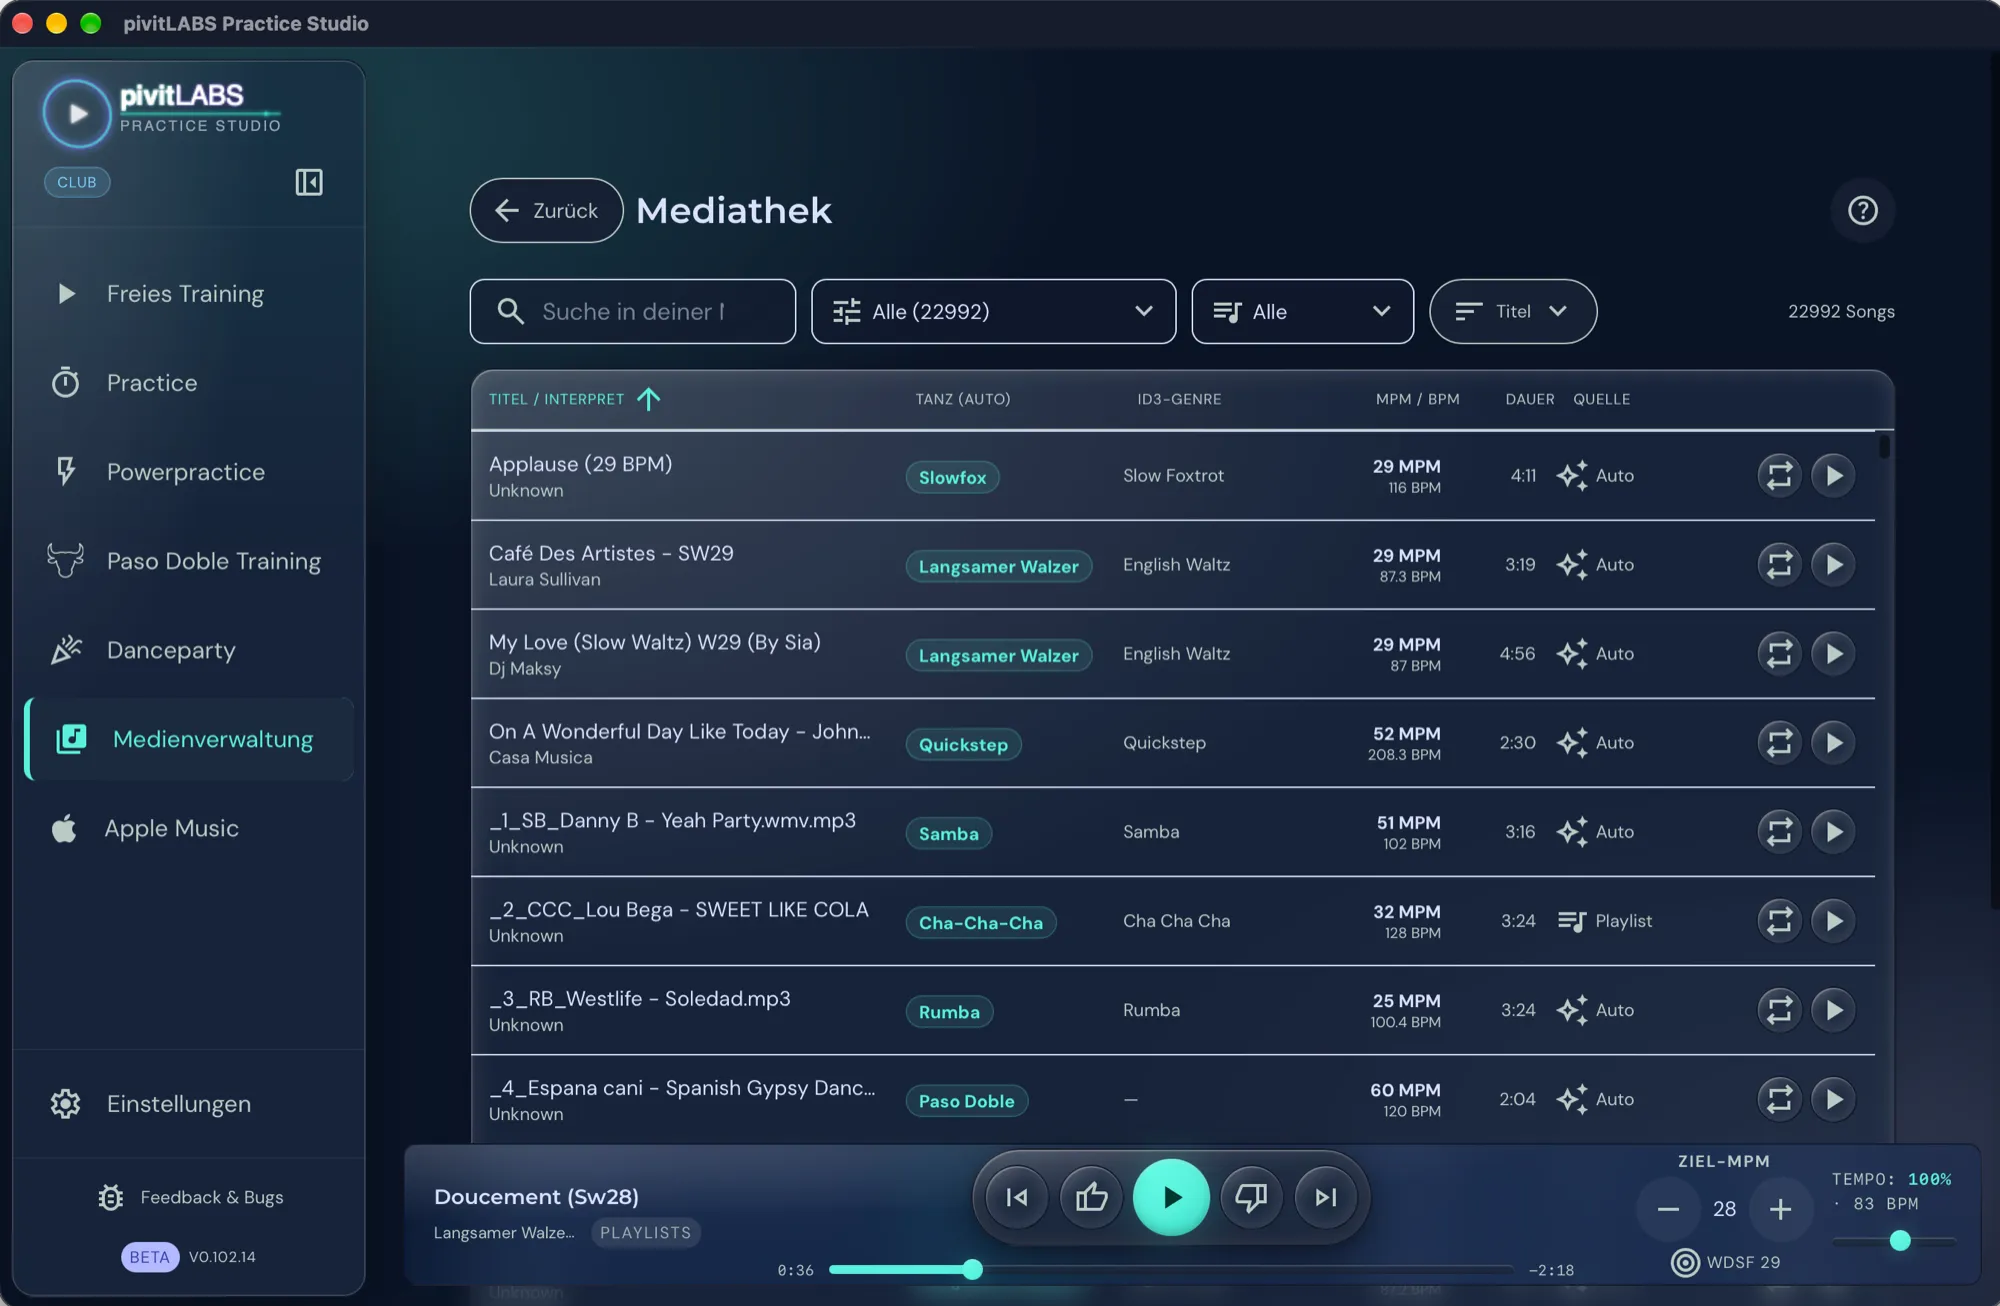Viewport: 2000px width, 1306px height.
Task: Select Medienverwaltung in sidebar
Action: pos(189,739)
